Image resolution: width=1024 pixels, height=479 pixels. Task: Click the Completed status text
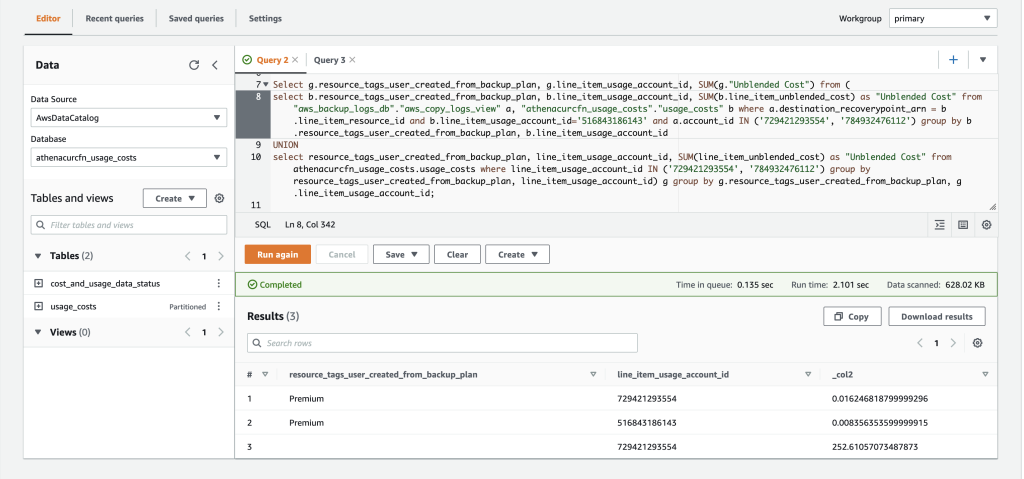click(x=281, y=285)
